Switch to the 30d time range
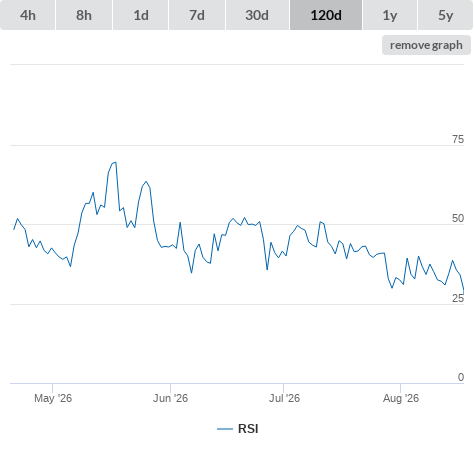Screen dimensions: 474x455 257,15
